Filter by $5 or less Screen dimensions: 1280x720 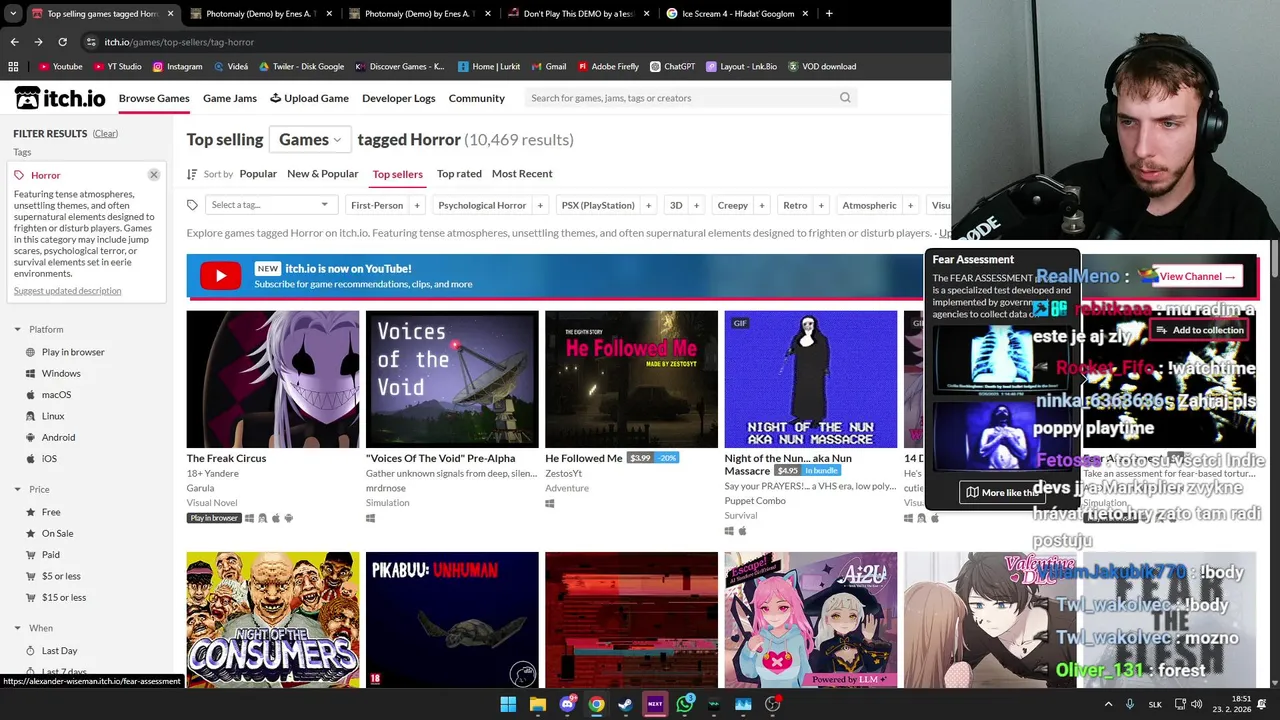click(61, 576)
